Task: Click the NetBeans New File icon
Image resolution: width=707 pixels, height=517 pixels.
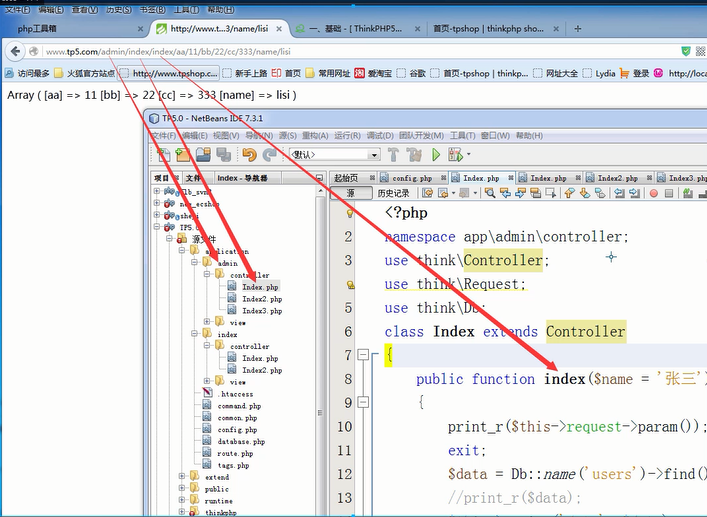Action: pyautogui.click(x=164, y=155)
